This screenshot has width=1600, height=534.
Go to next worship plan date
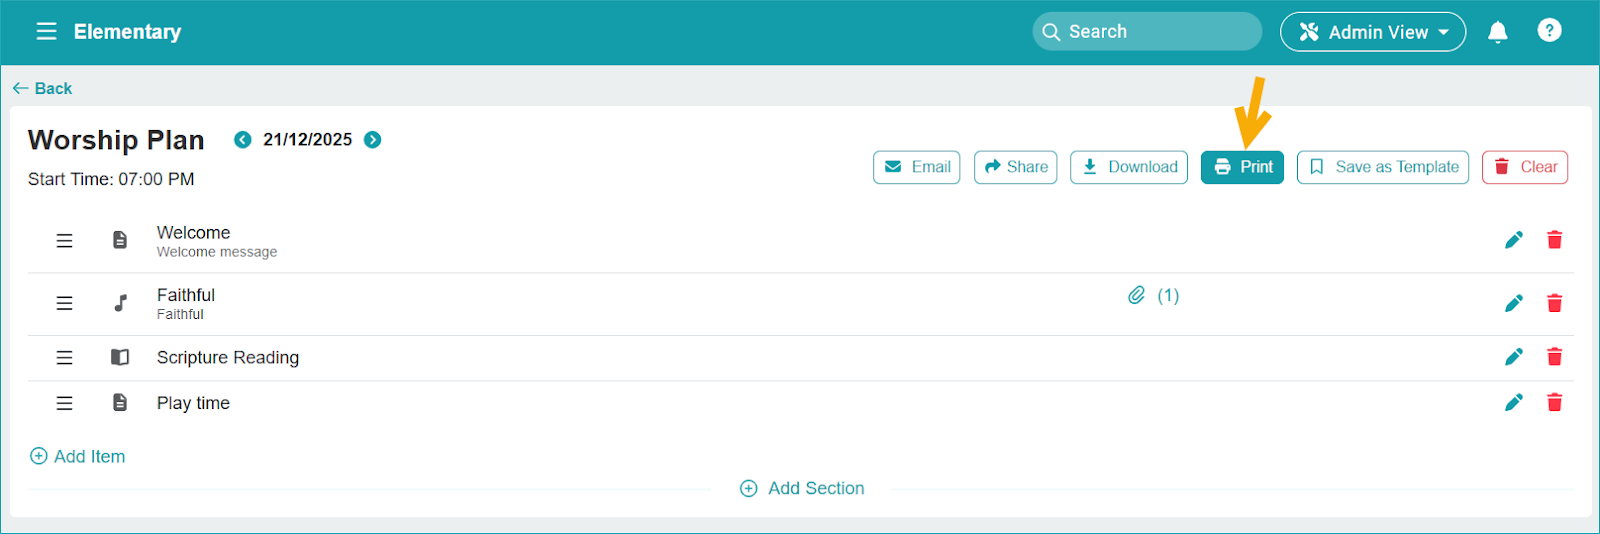click(373, 140)
